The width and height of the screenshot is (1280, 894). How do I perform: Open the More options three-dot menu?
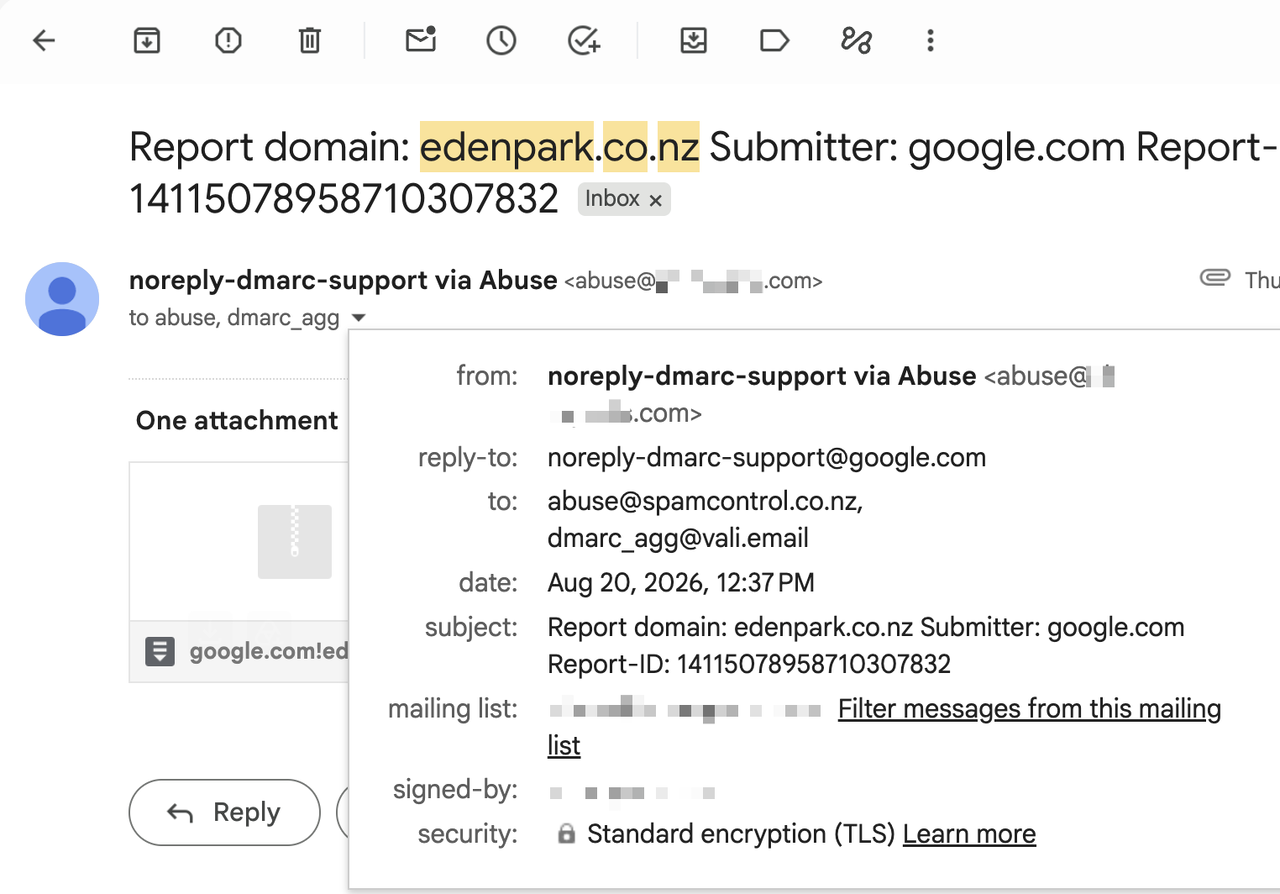point(931,41)
